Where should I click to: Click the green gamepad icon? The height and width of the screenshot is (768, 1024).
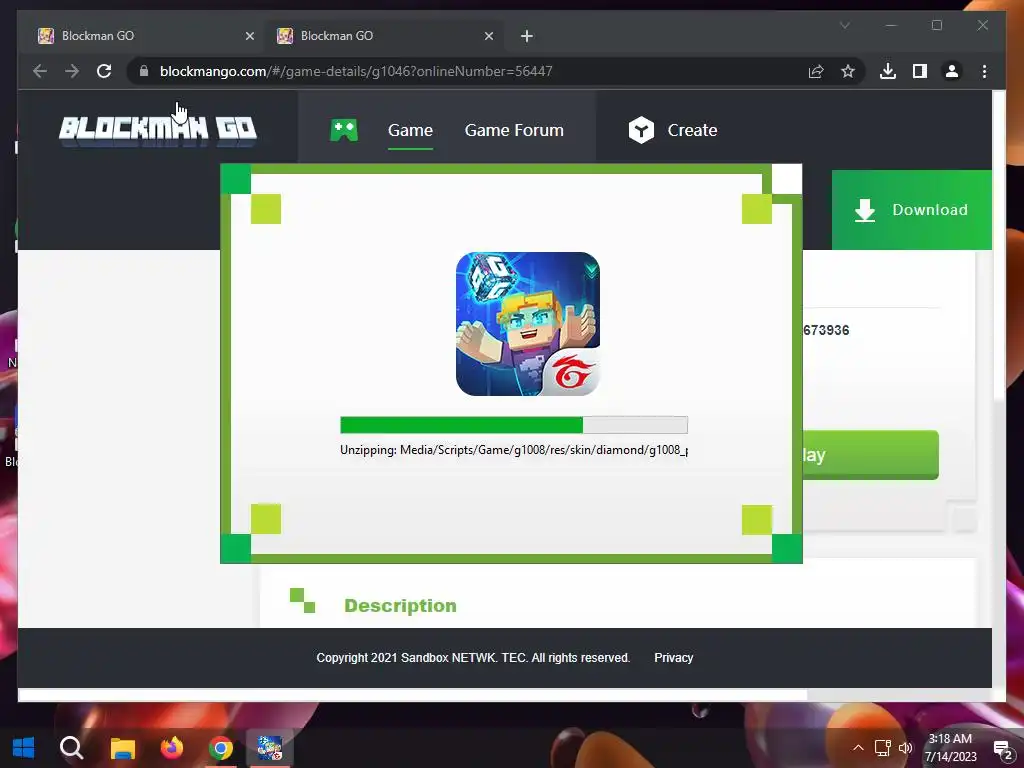click(344, 130)
